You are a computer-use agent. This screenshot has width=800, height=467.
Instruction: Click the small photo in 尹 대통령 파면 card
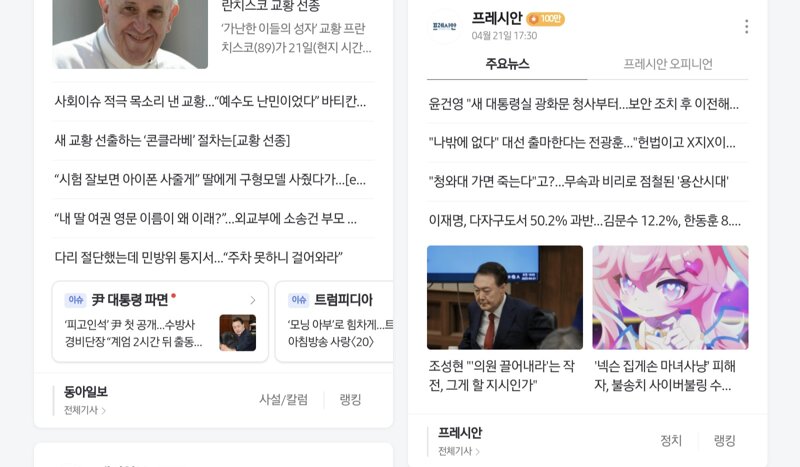(x=238, y=333)
